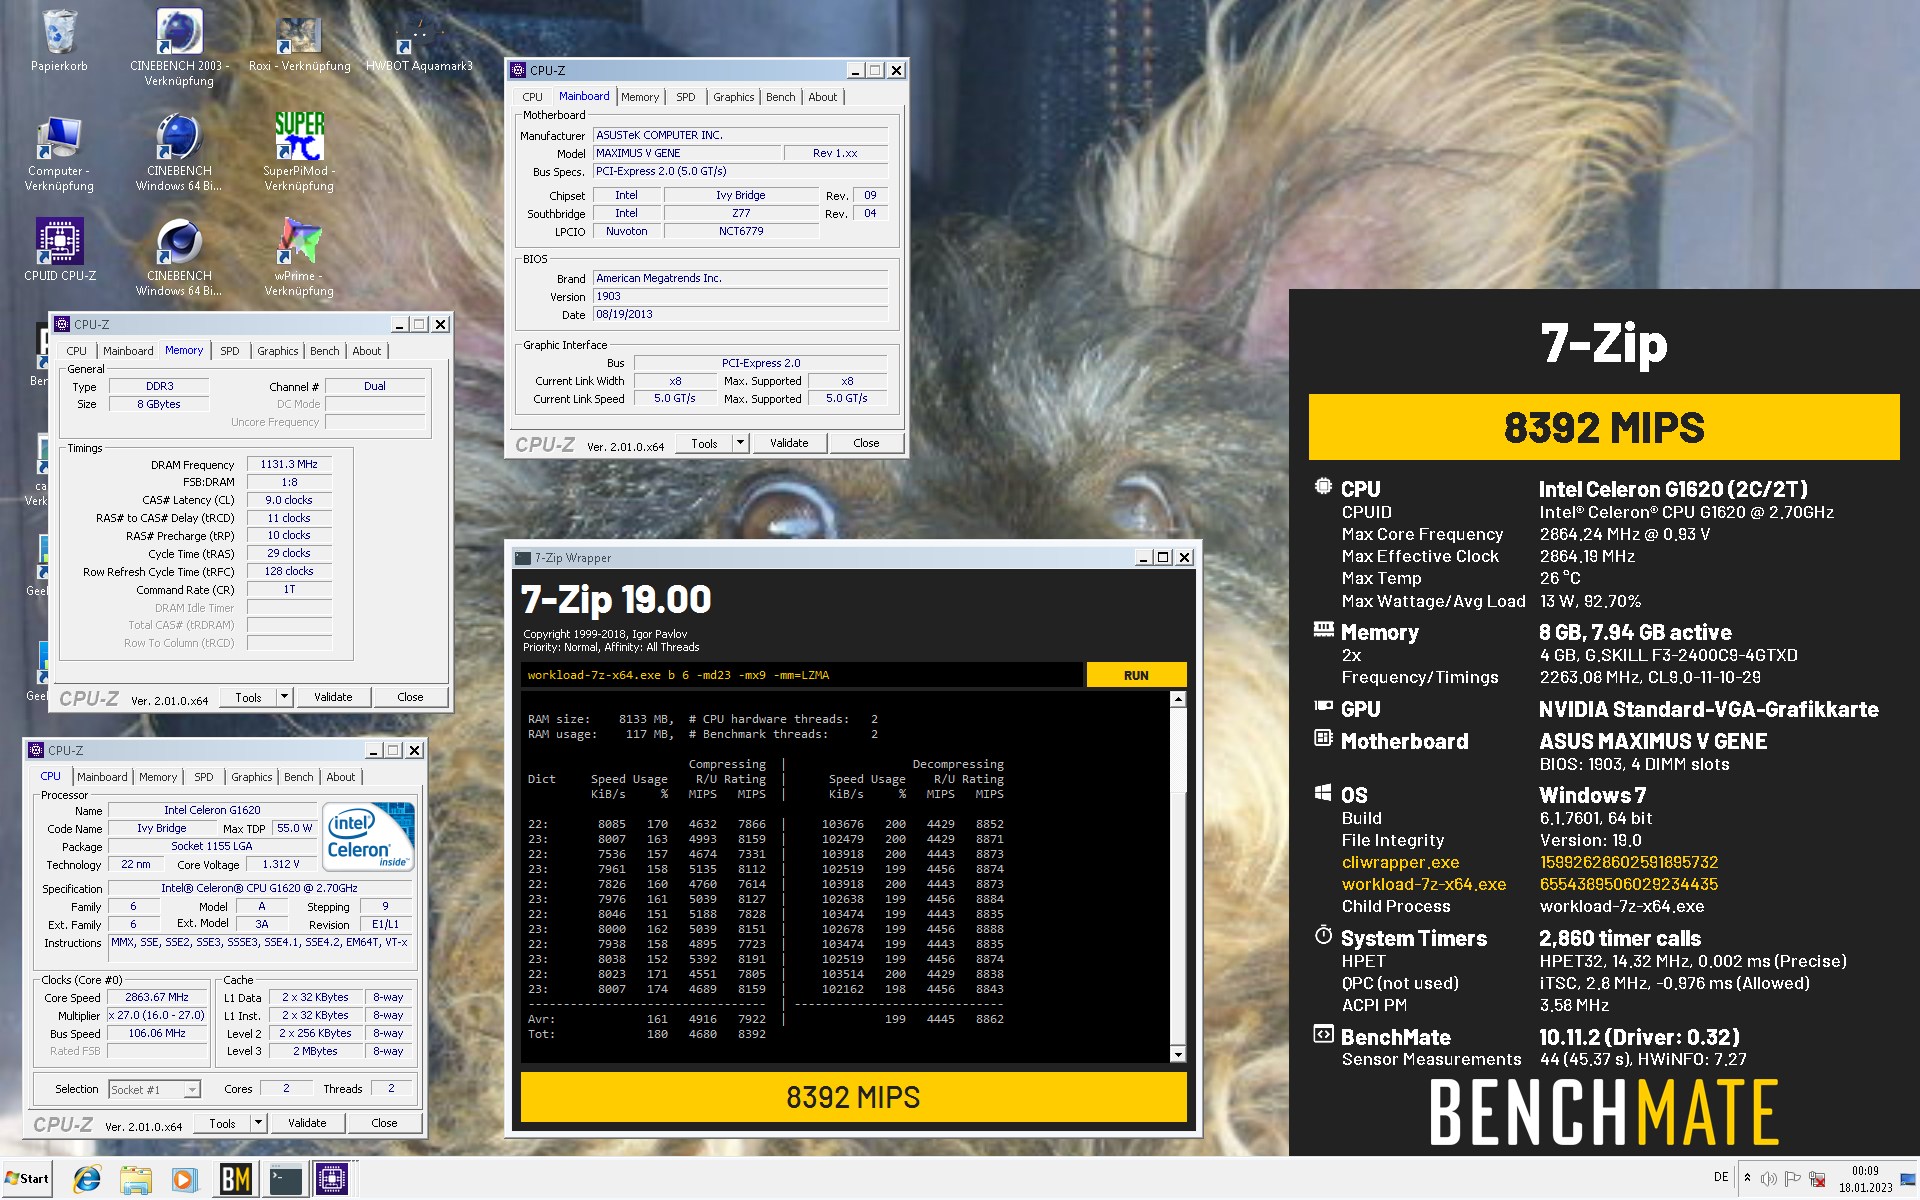1920x1200 pixels.
Task: Click scrollbar up arrow in 7-Zip output
Action: click(1178, 699)
